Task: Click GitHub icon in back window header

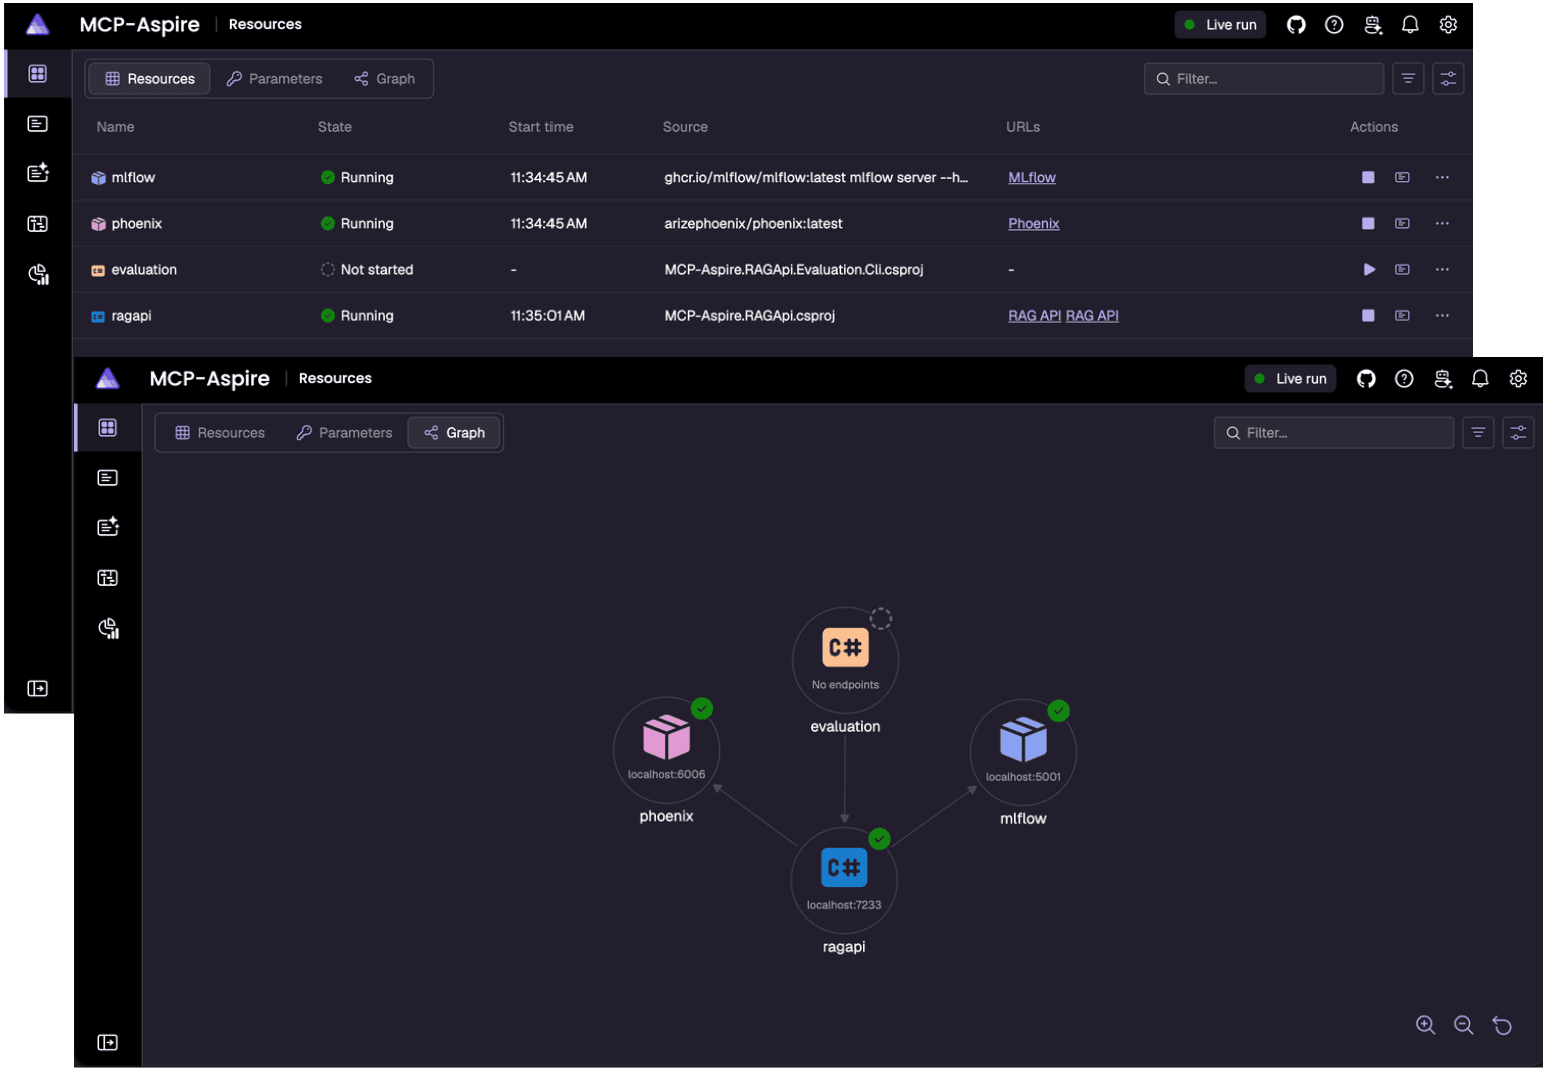Action: (1296, 25)
